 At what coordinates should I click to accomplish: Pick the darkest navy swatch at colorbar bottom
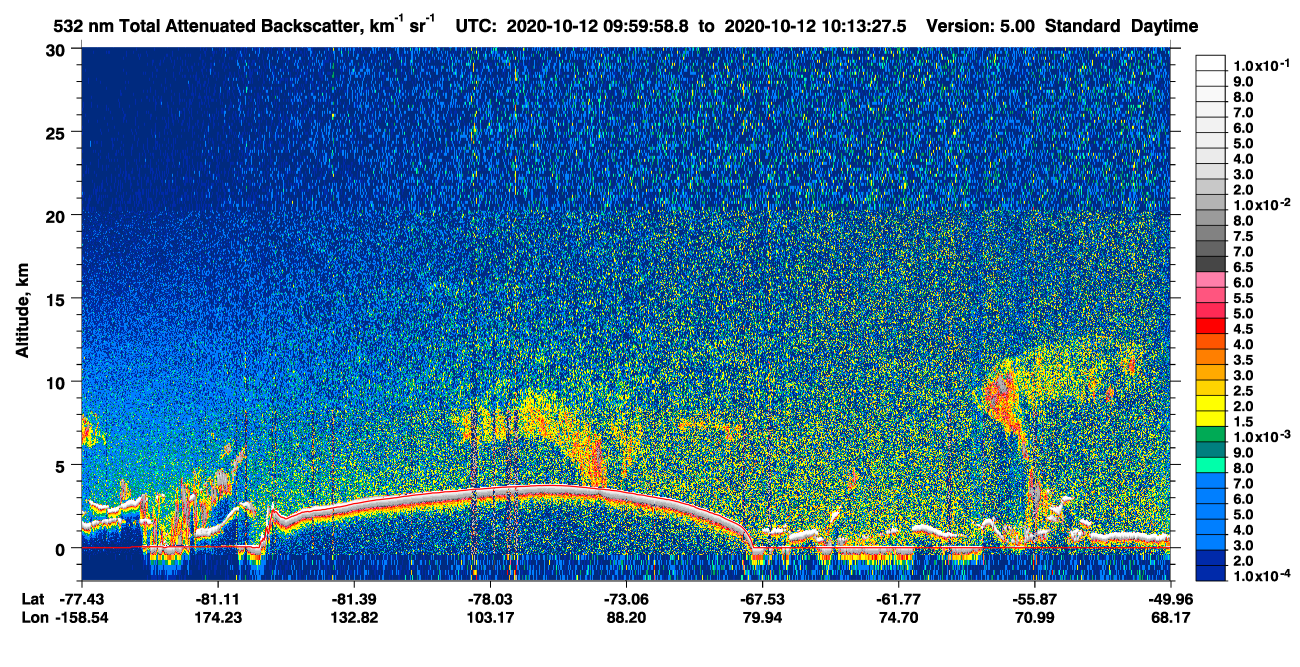(x=1211, y=573)
